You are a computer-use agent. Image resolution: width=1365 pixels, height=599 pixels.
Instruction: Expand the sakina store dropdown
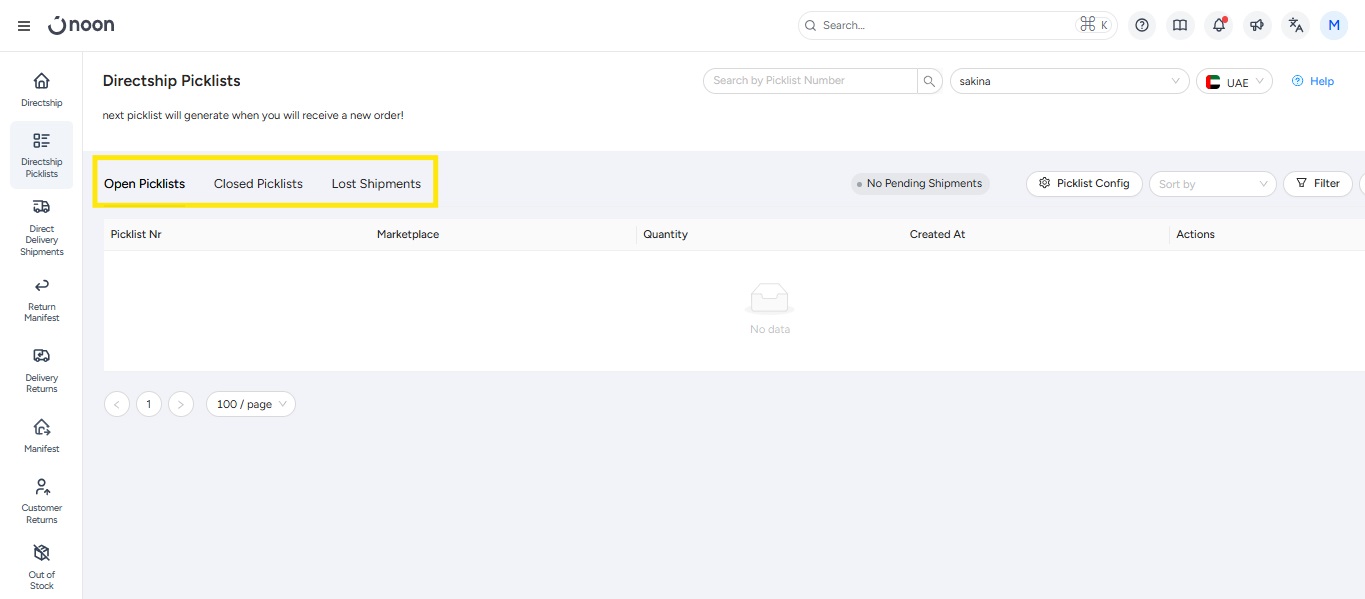point(1068,81)
